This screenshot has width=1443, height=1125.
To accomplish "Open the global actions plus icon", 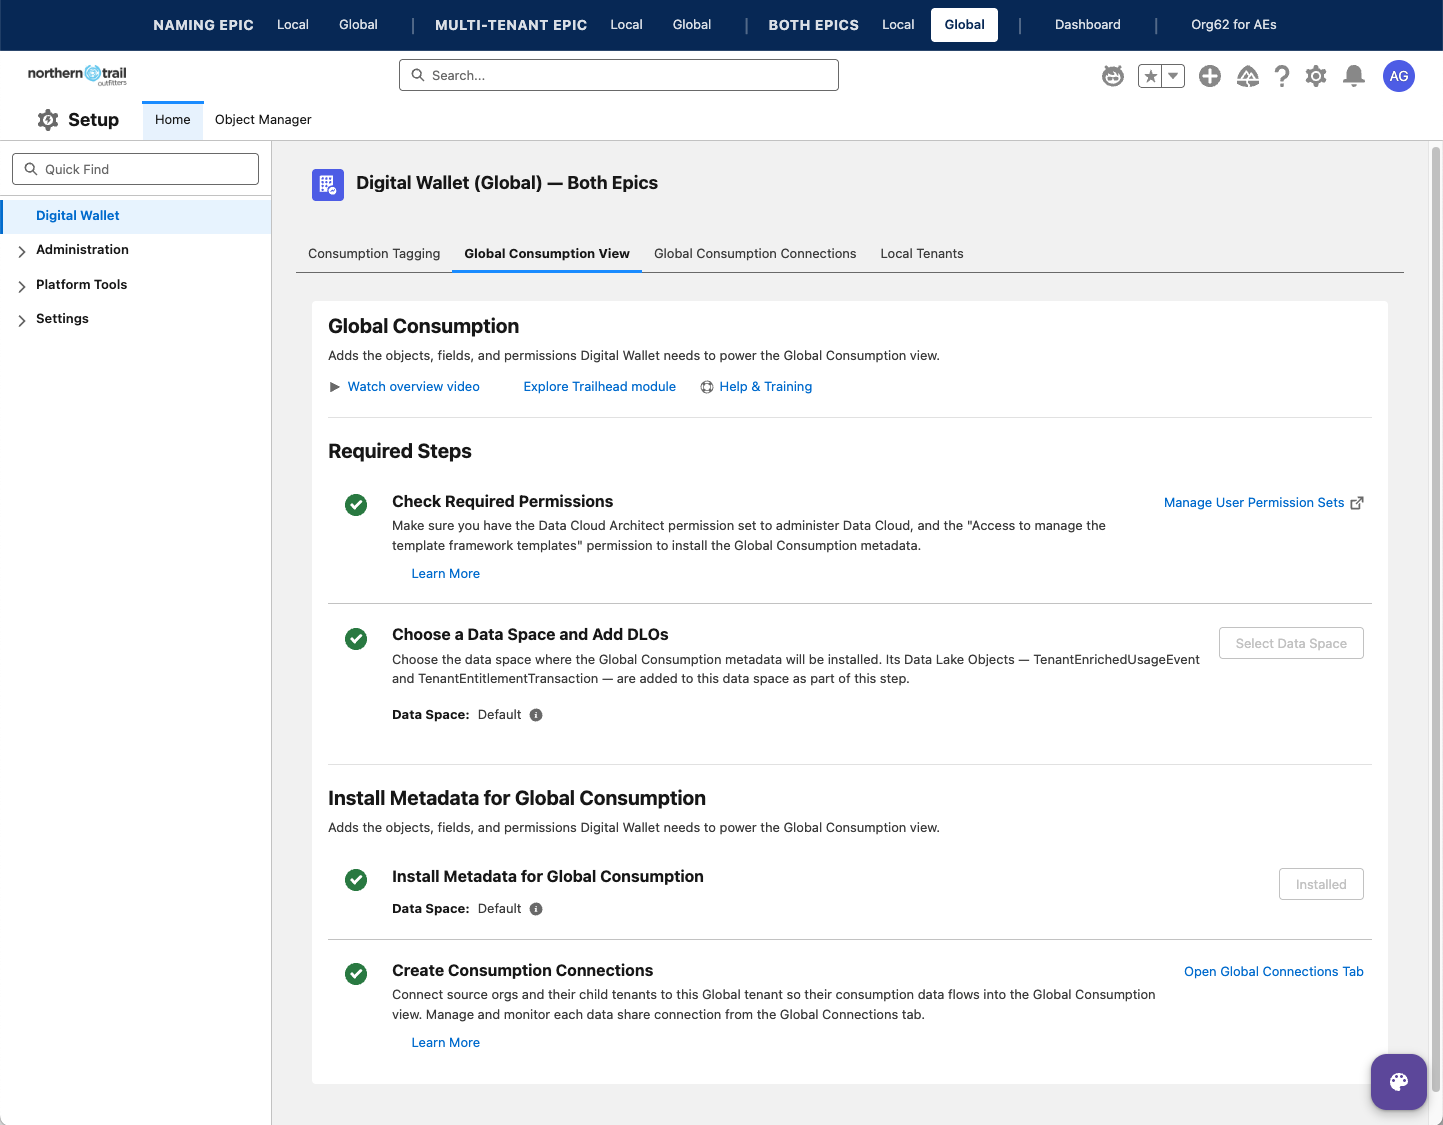I will 1210,76.
